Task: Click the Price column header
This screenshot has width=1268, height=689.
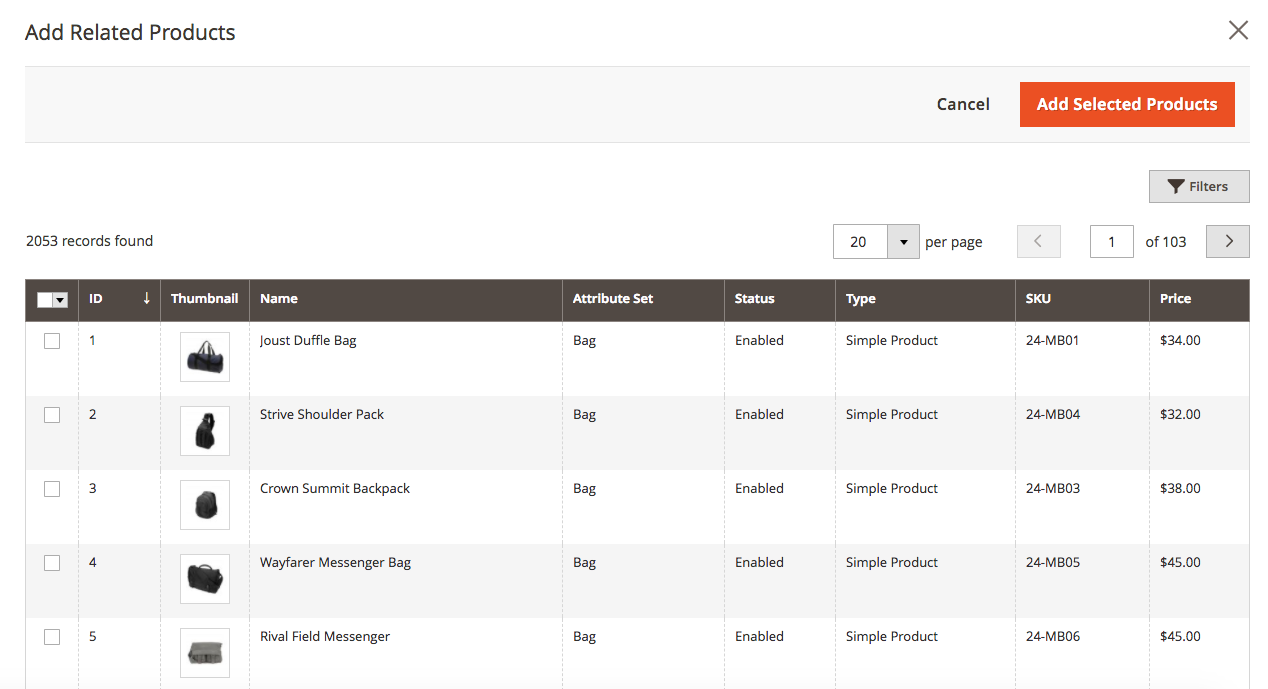Action: point(1175,298)
